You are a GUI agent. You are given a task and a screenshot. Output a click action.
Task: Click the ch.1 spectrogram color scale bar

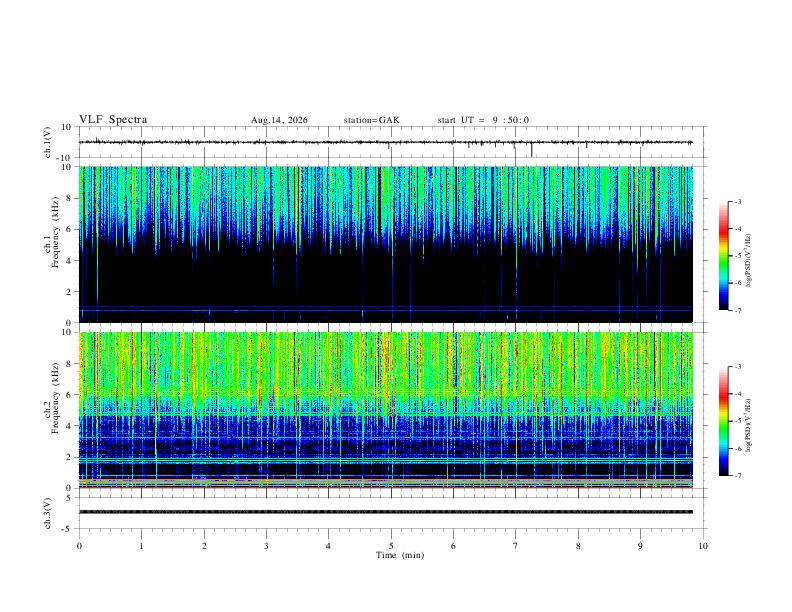pyautogui.click(x=724, y=256)
